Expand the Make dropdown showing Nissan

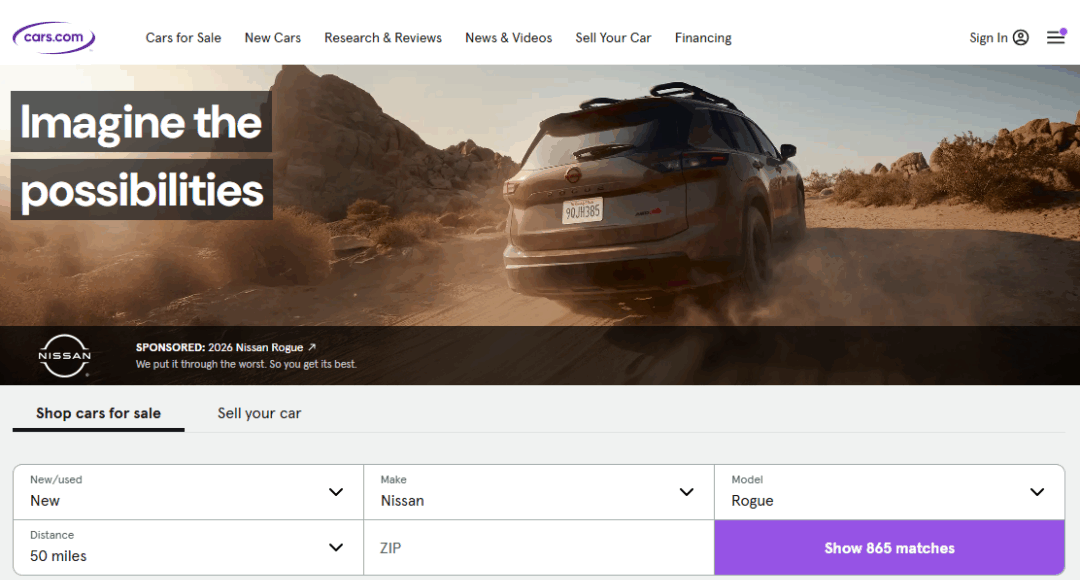click(x=538, y=492)
